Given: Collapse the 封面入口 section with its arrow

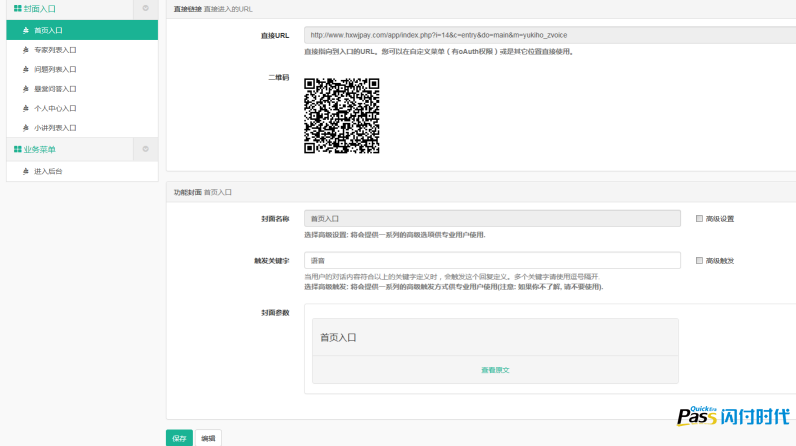Looking at the screenshot, I should [146, 8].
